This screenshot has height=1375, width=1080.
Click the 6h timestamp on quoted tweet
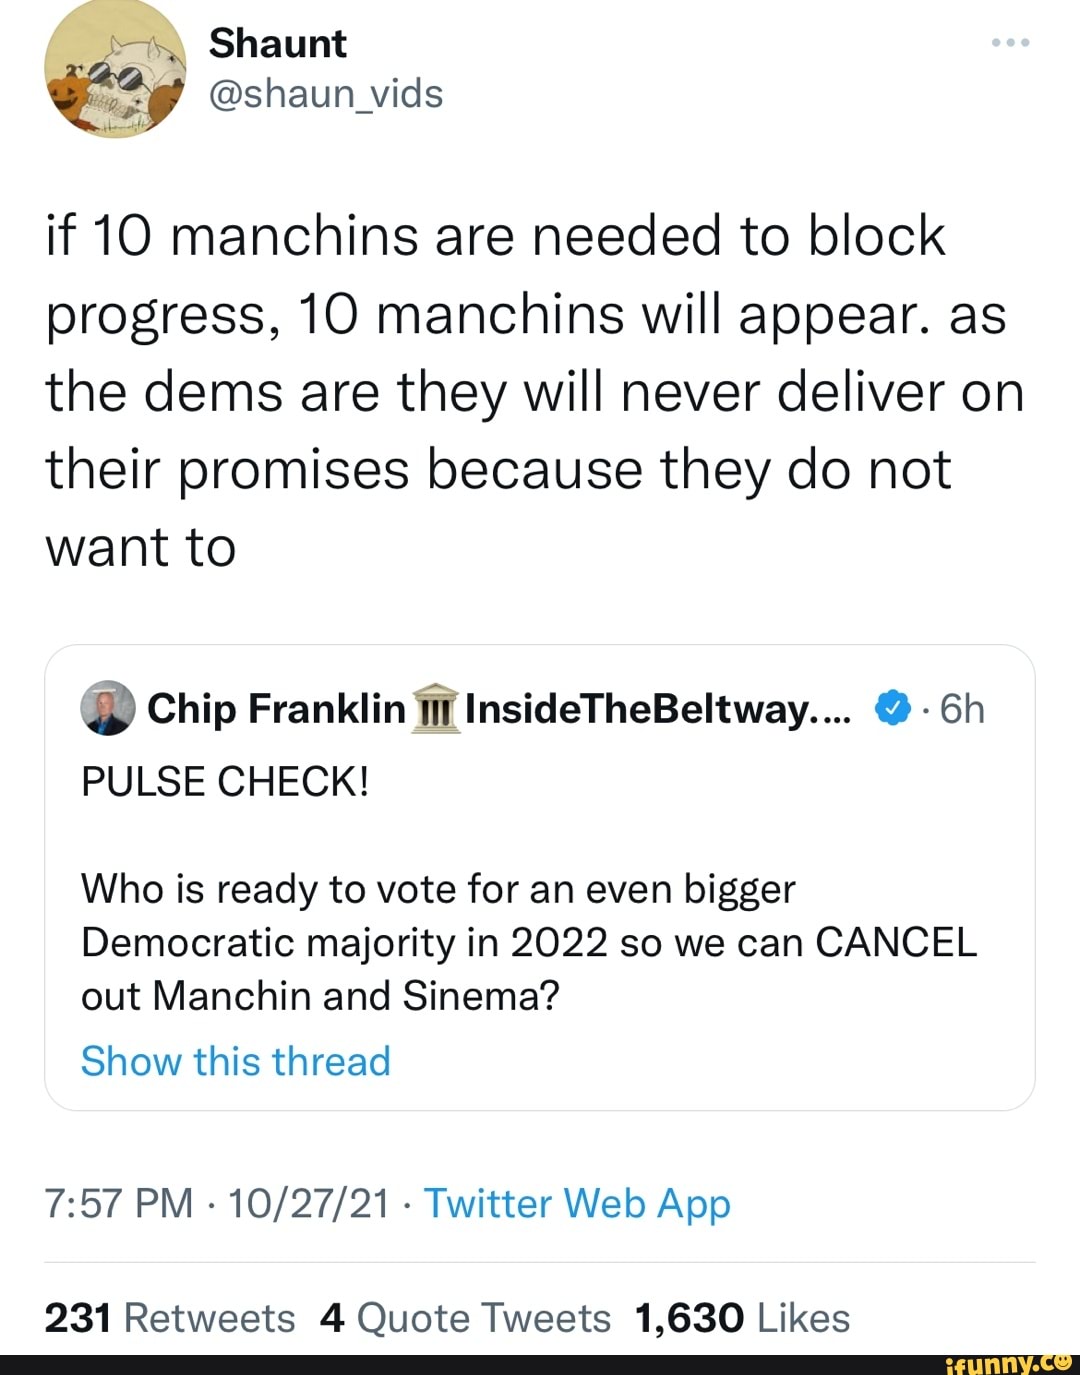point(962,708)
